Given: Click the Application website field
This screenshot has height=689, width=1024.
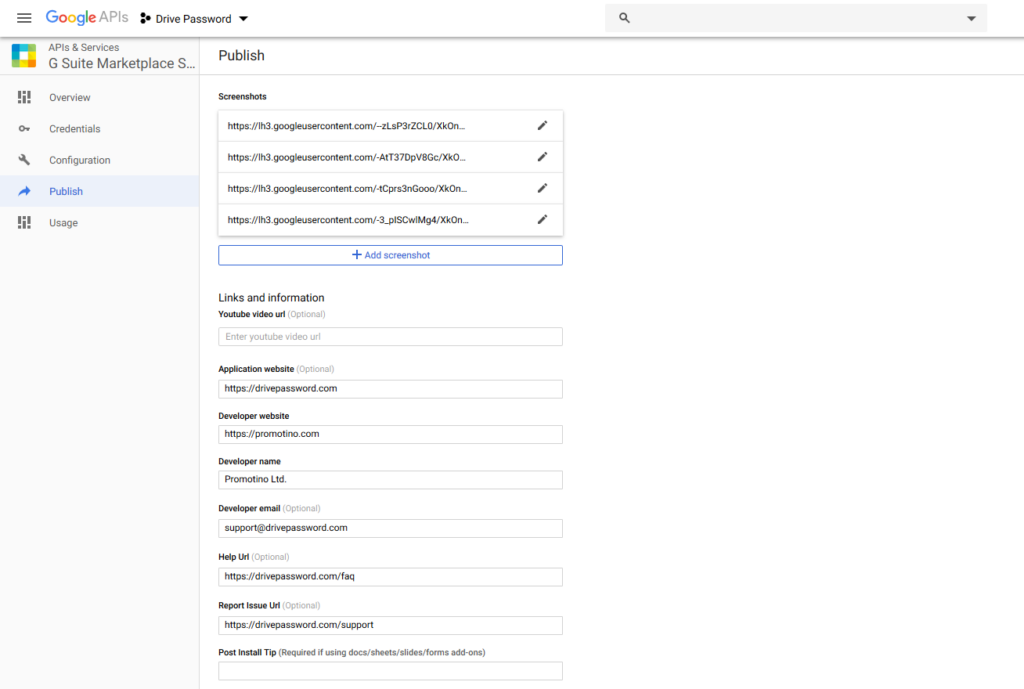Looking at the screenshot, I should 391,389.
